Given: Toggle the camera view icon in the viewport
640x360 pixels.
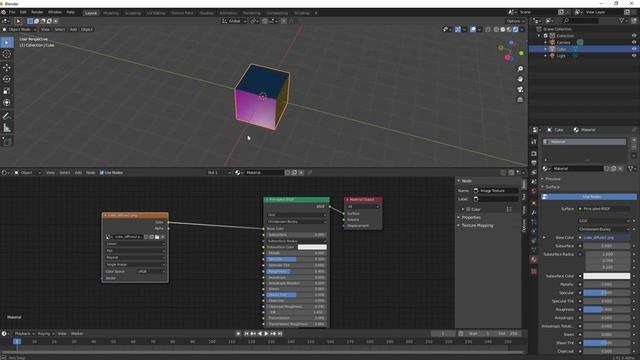Looking at the screenshot, I should [x=520, y=89].
